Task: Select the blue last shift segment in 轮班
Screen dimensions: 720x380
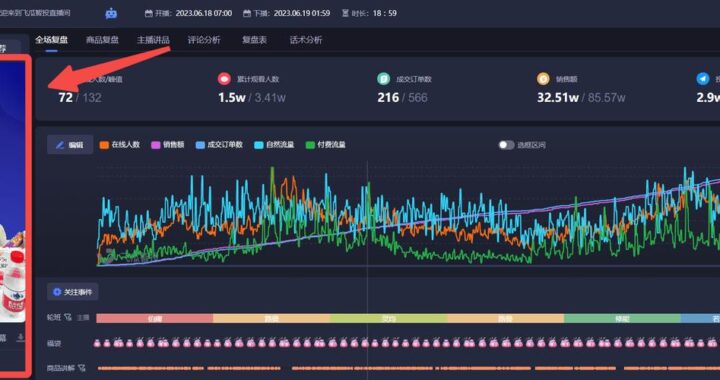Action: click(x=700, y=319)
